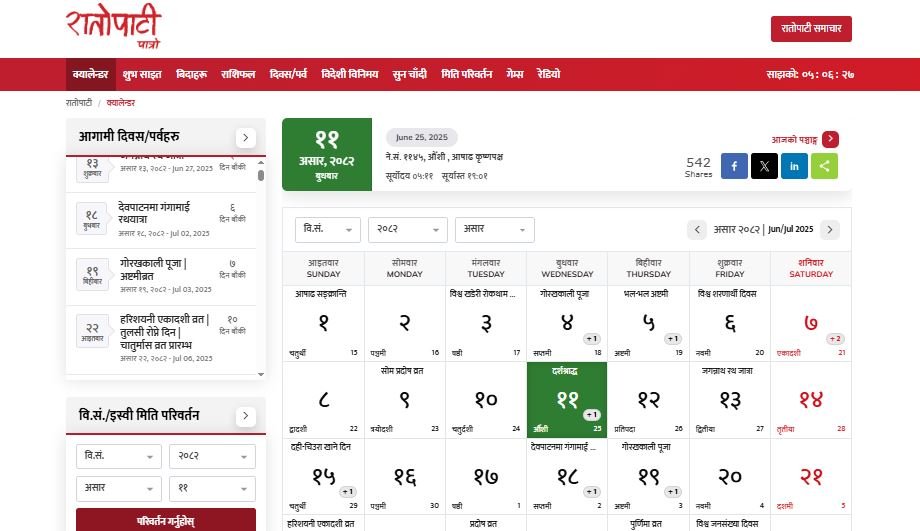This screenshot has height=531, width=920.
Task: Open विदेशी विनिमय menu item
Action: click(x=350, y=75)
